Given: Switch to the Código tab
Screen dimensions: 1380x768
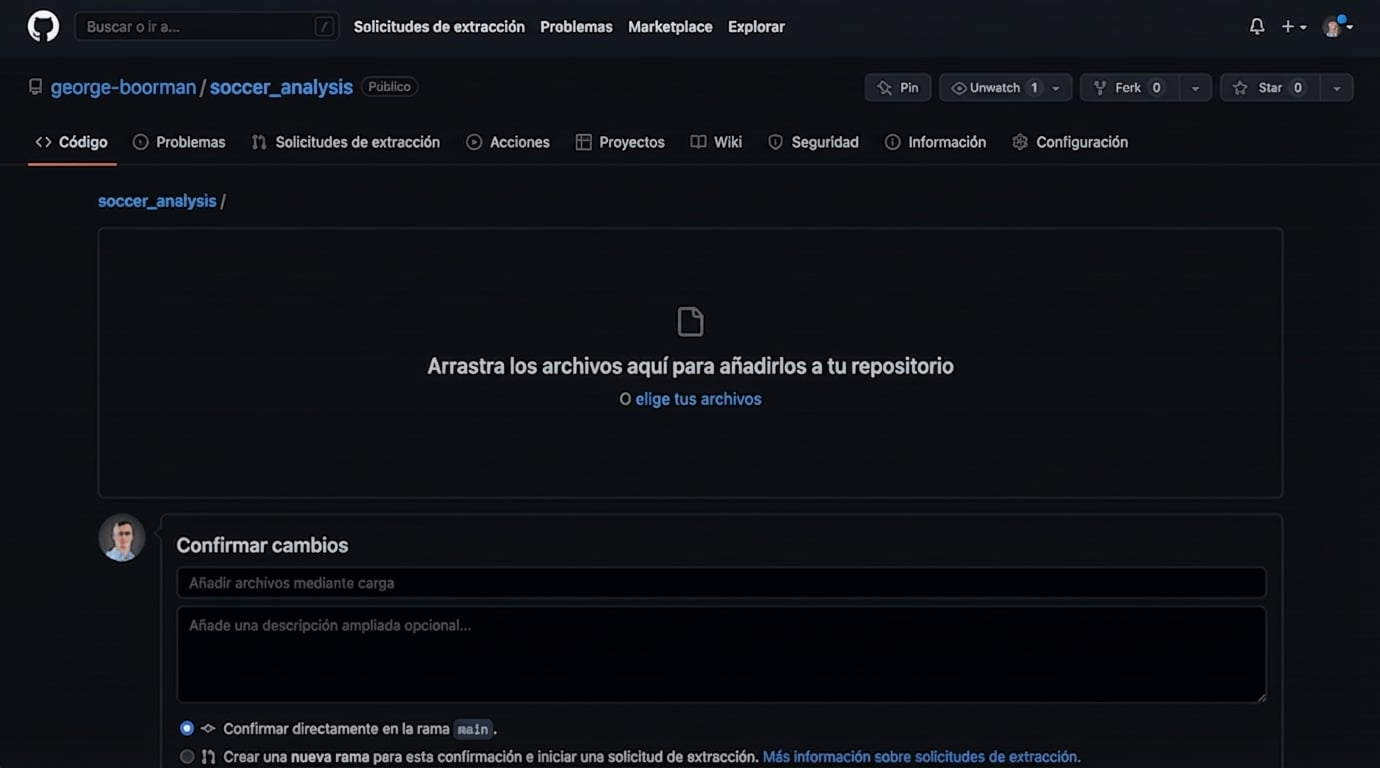Looking at the screenshot, I should pos(72,142).
